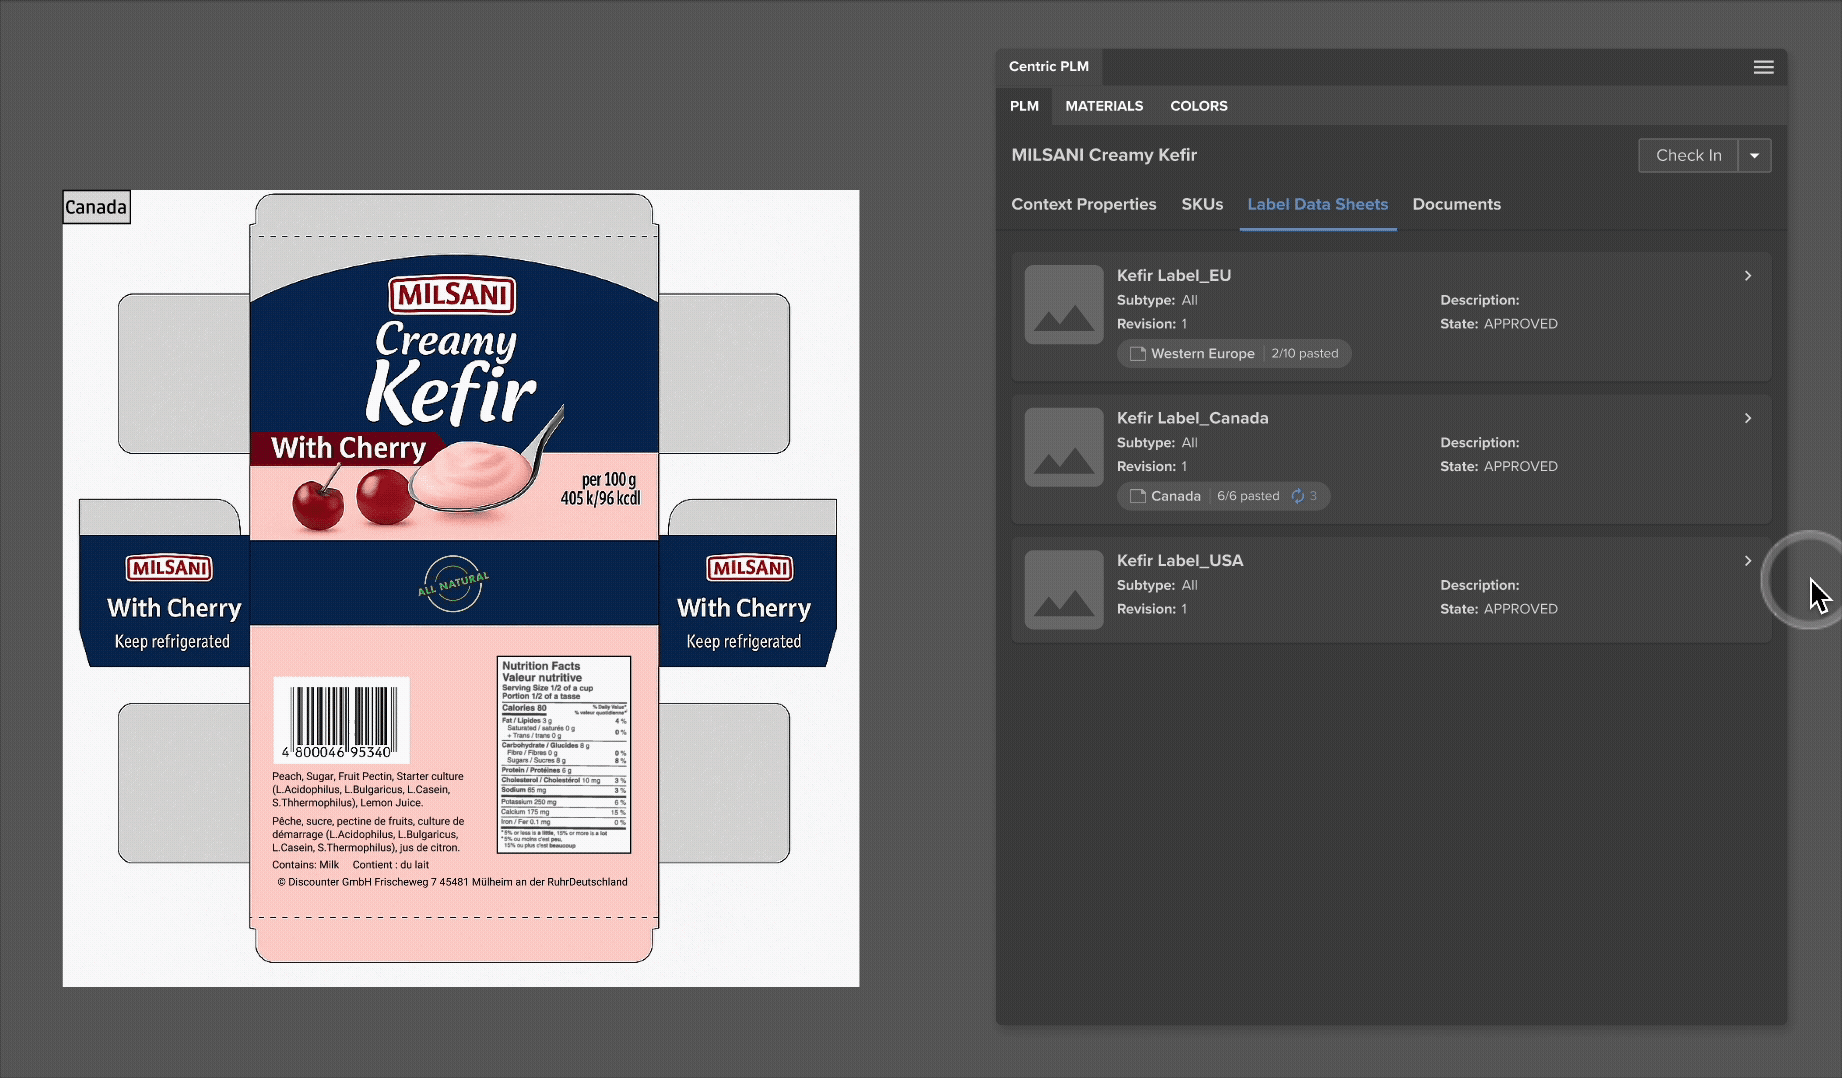Click the Kefir title text on artwork
This screenshot has height=1078, width=1842.
pos(450,392)
